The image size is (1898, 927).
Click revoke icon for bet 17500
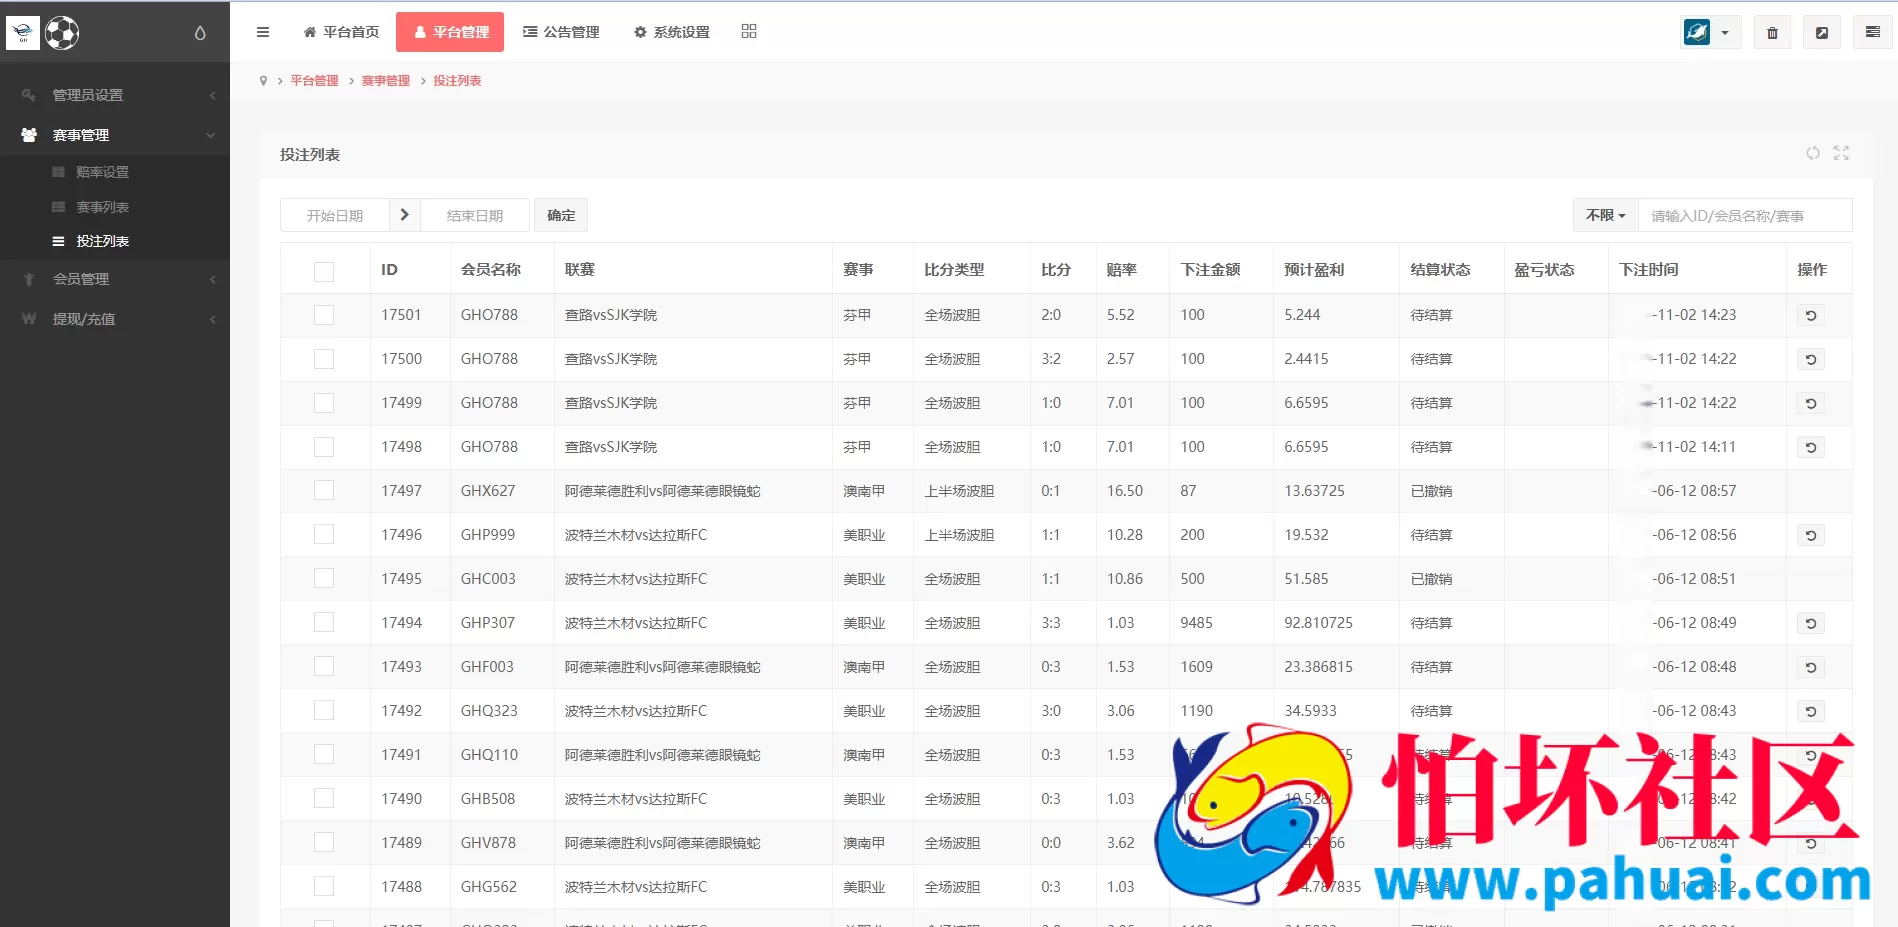pyautogui.click(x=1811, y=359)
